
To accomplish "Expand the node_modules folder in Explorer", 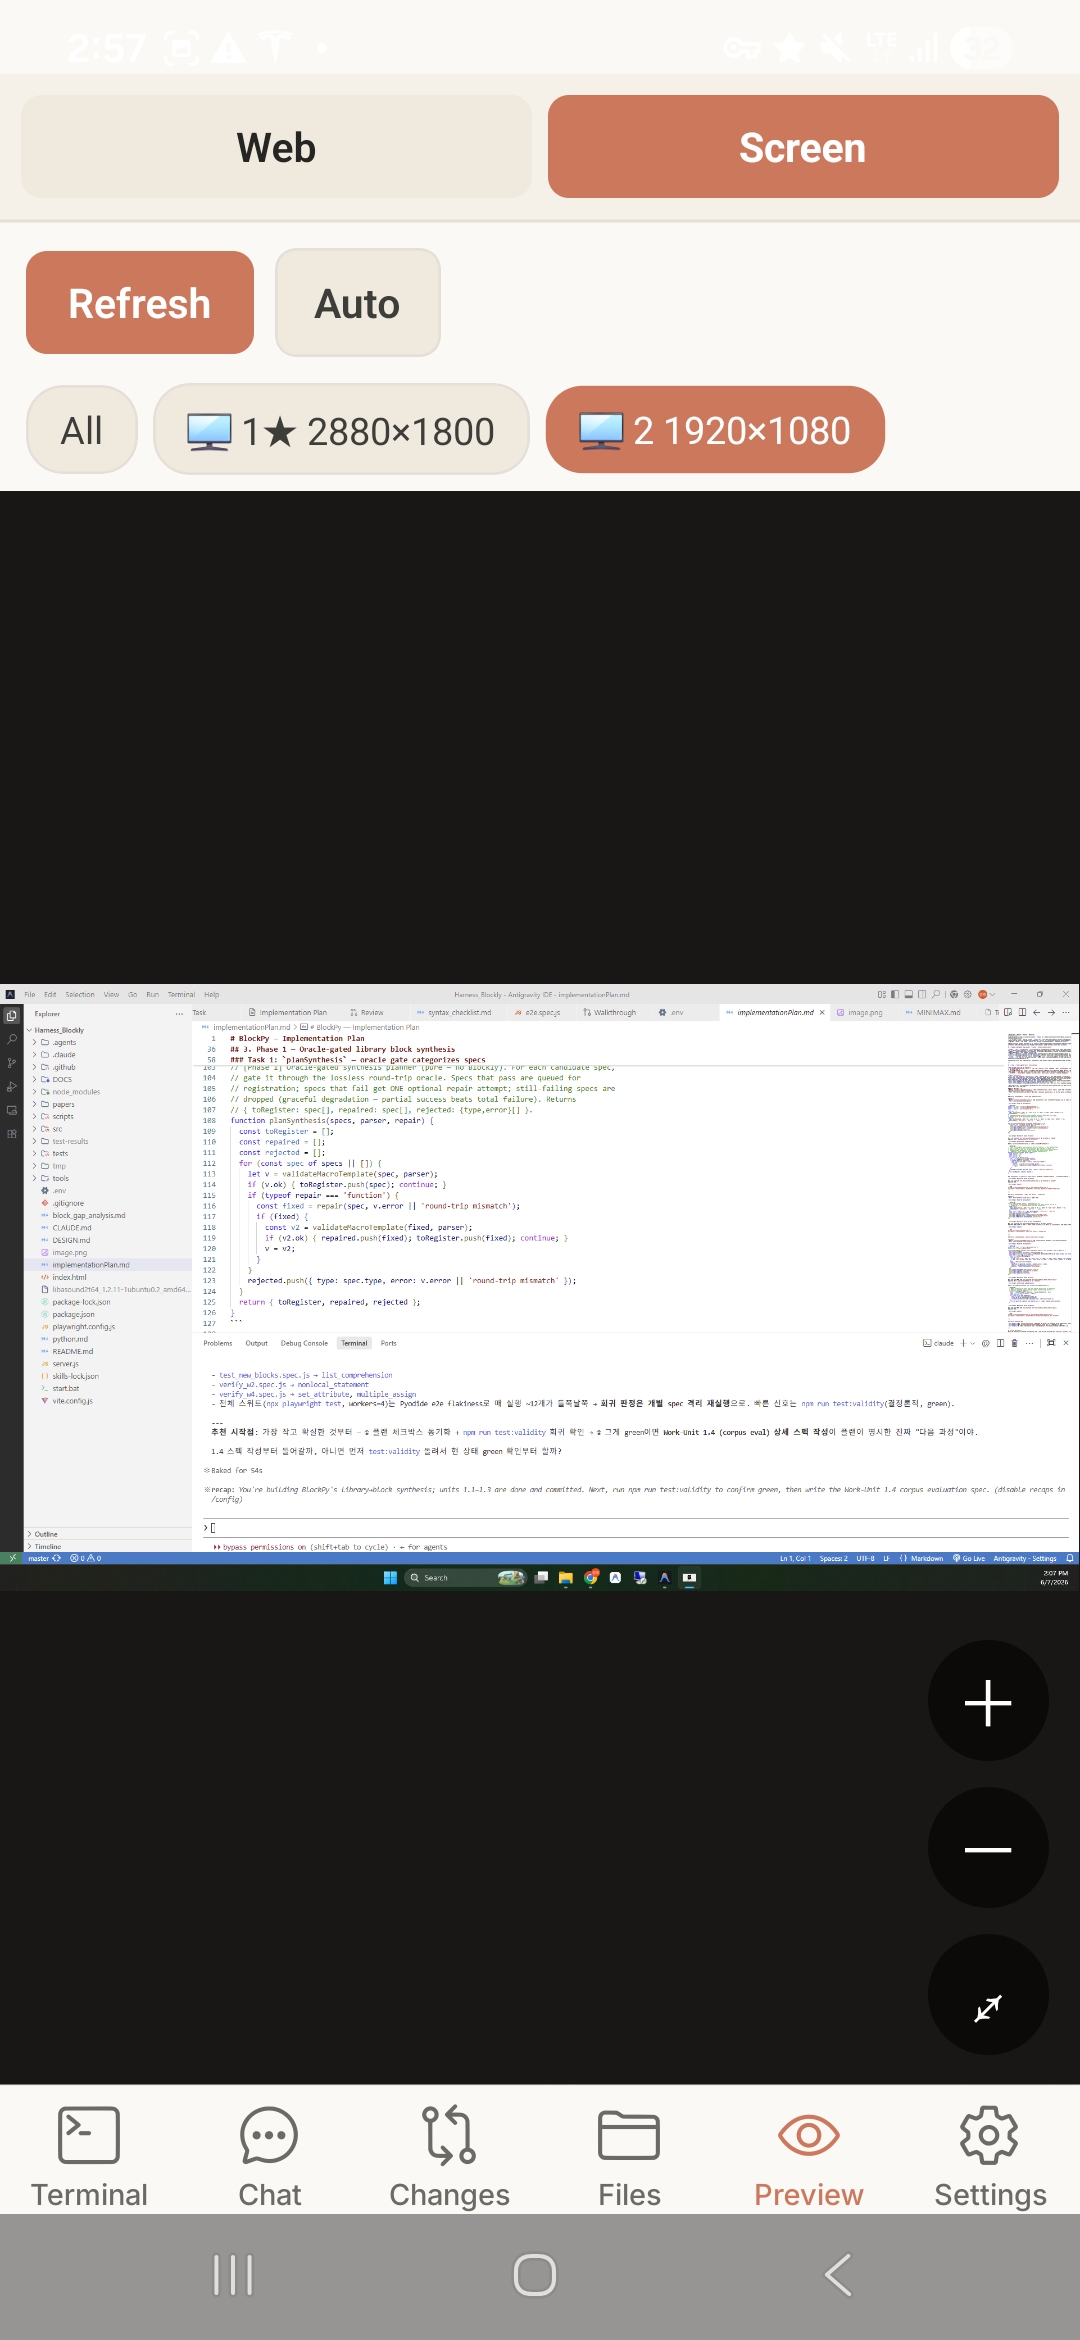I will coord(107,1092).
